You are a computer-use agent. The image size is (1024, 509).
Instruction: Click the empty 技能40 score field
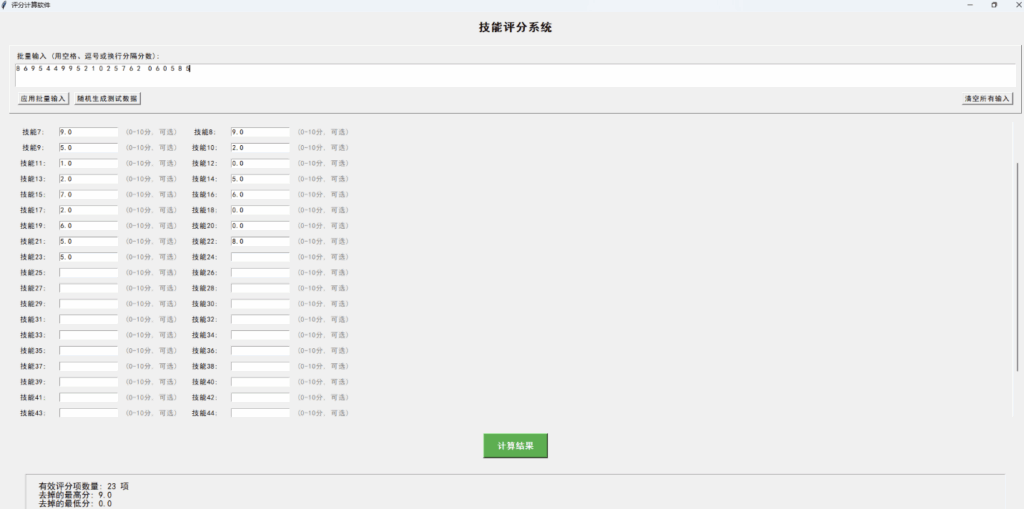pyautogui.click(x=260, y=382)
